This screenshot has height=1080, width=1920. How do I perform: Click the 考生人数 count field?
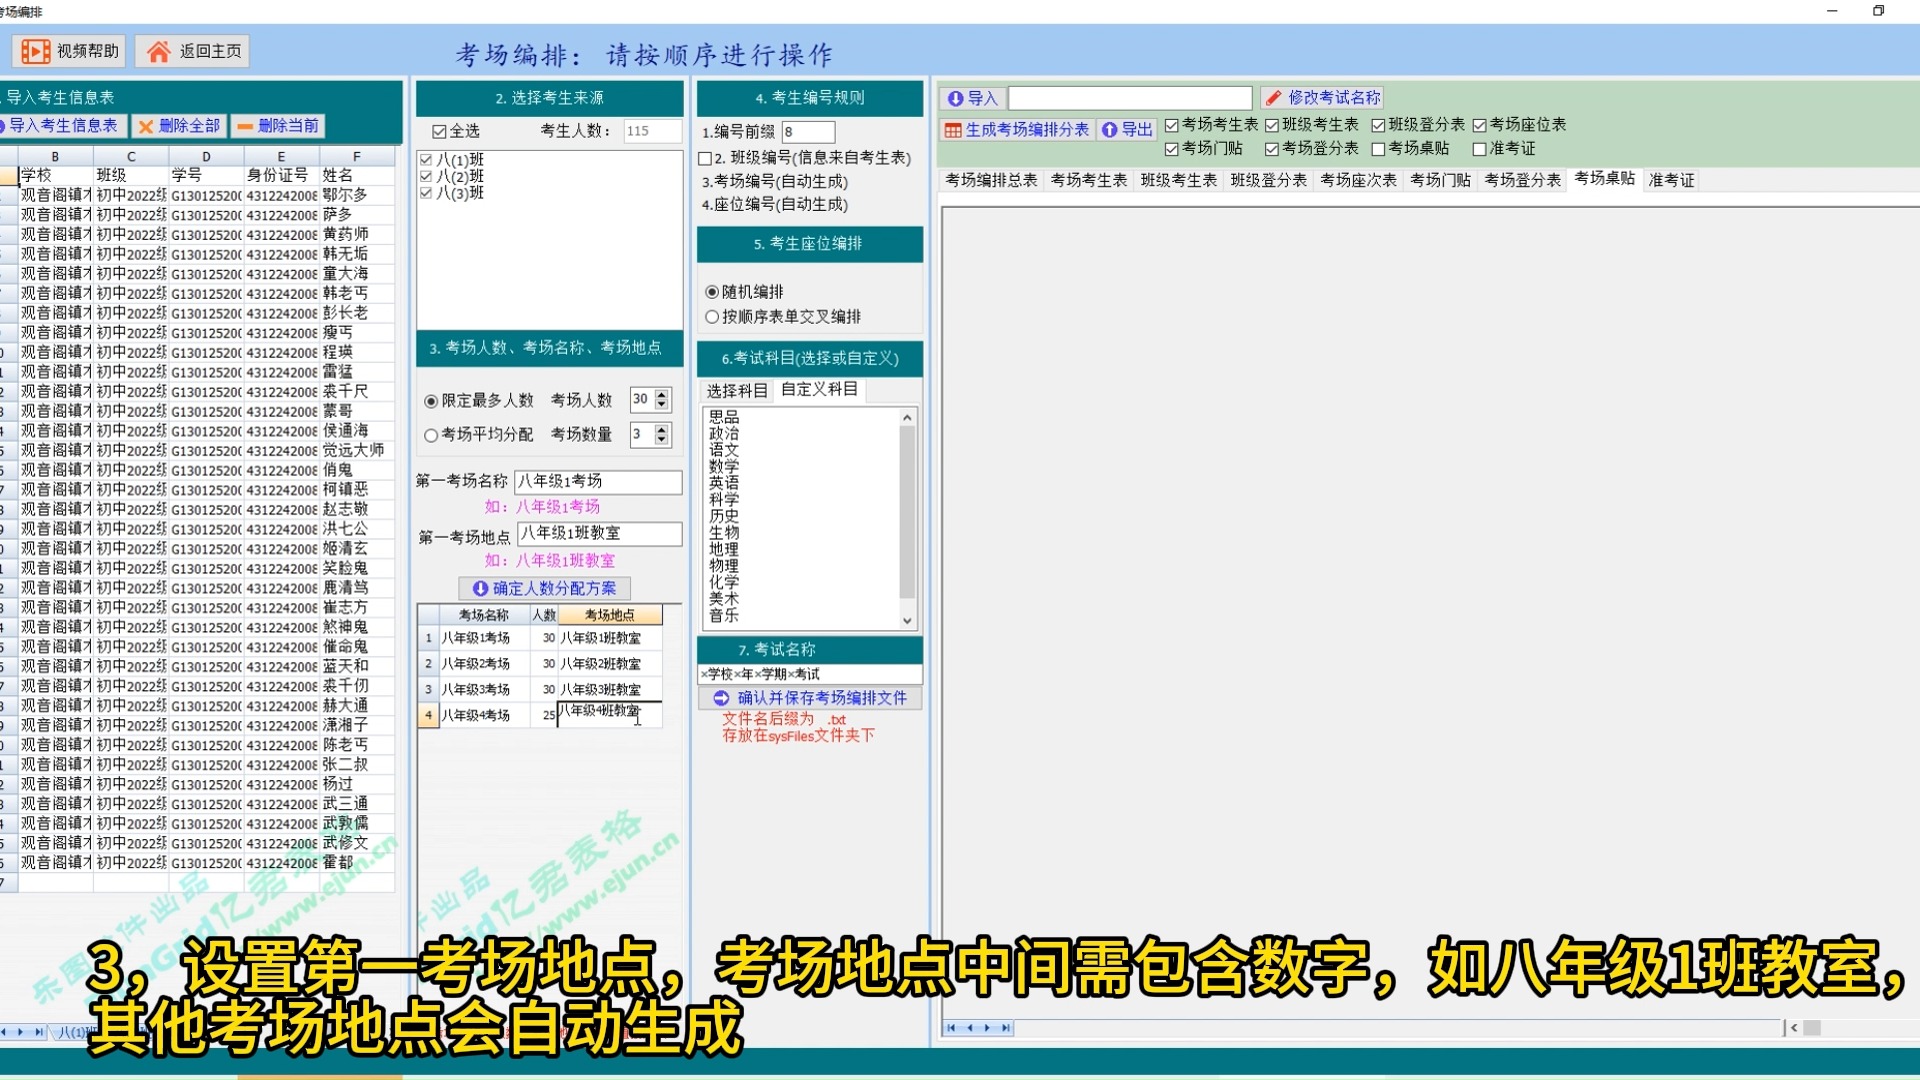[x=652, y=131]
